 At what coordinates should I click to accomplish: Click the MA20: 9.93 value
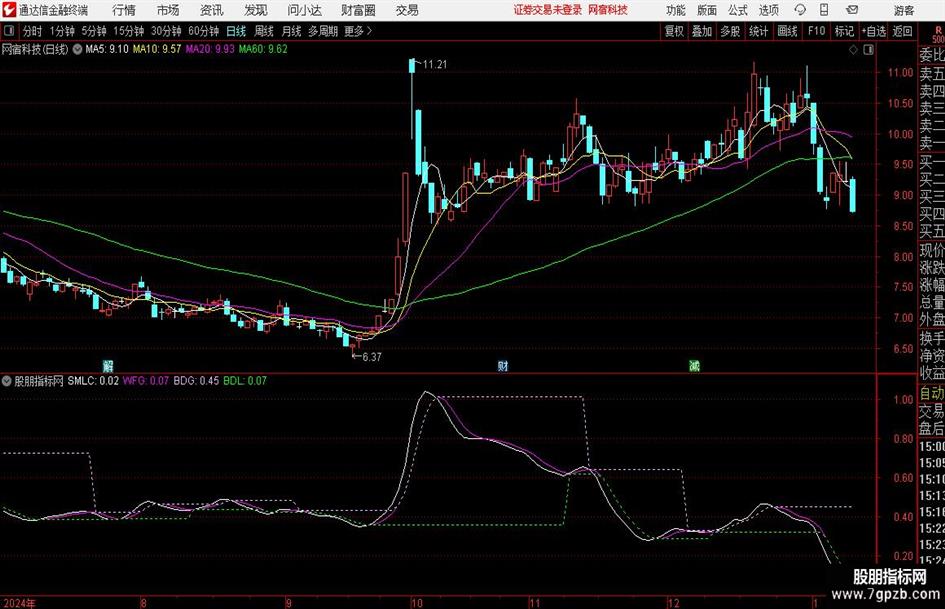(210, 49)
